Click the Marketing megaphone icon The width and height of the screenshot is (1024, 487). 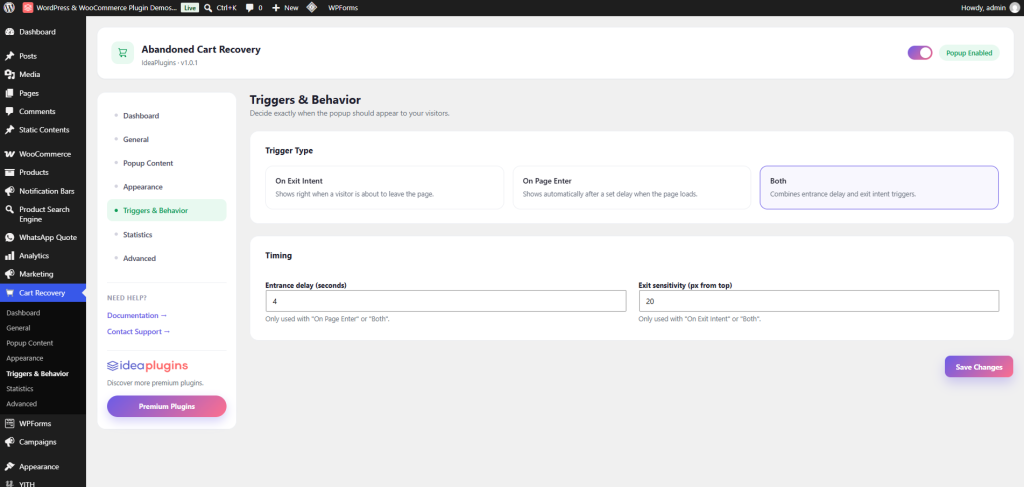(10, 274)
